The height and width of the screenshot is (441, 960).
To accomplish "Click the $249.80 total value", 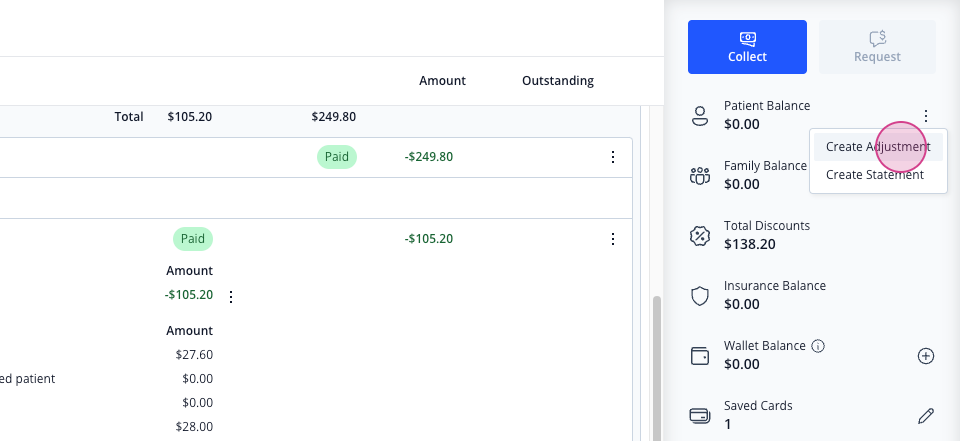I will [x=334, y=116].
